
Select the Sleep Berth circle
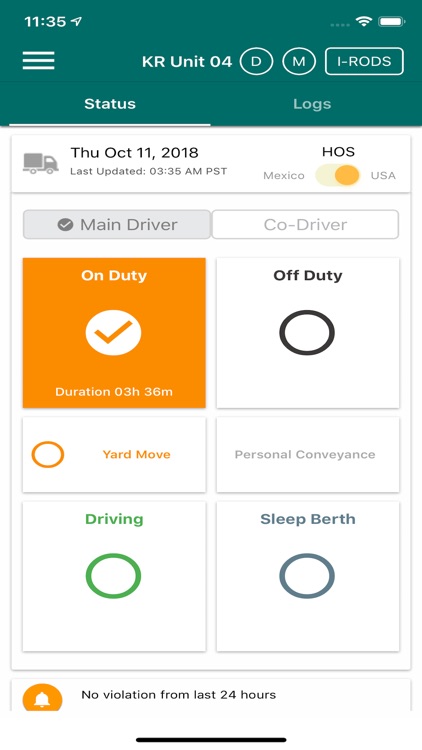coord(307,576)
